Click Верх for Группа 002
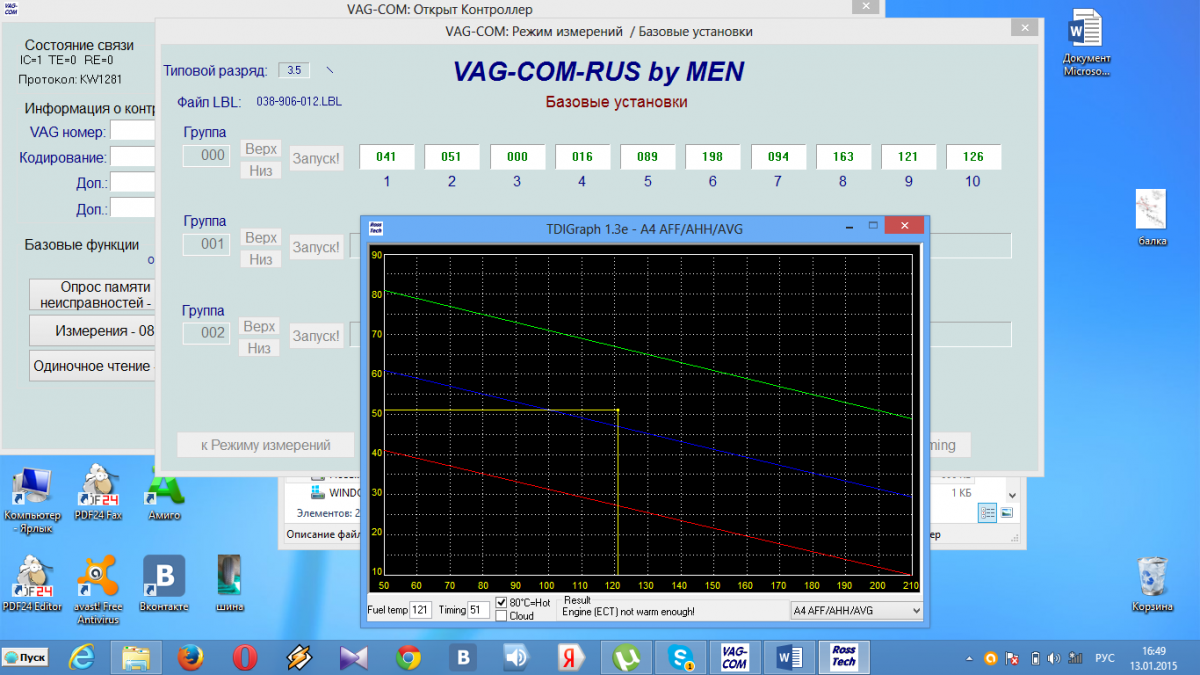Viewport: 1200px width, 675px height. click(x=260, y=327)
